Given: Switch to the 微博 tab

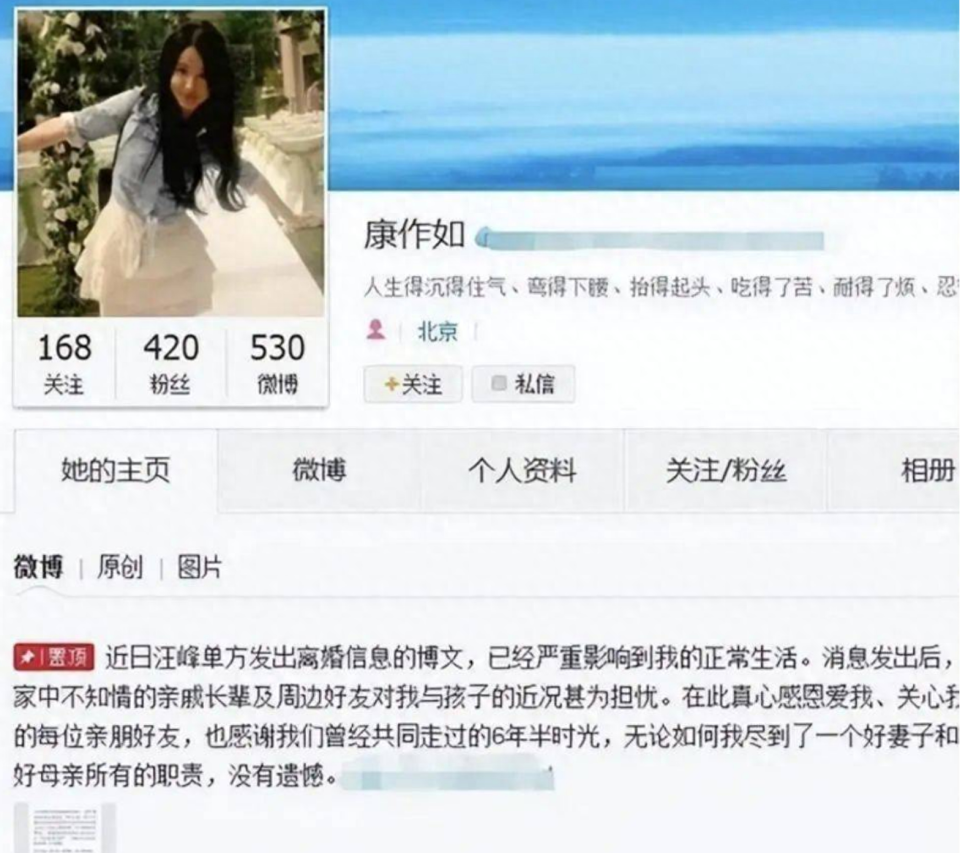Looking at the screenshot, I should pos(319,470).
